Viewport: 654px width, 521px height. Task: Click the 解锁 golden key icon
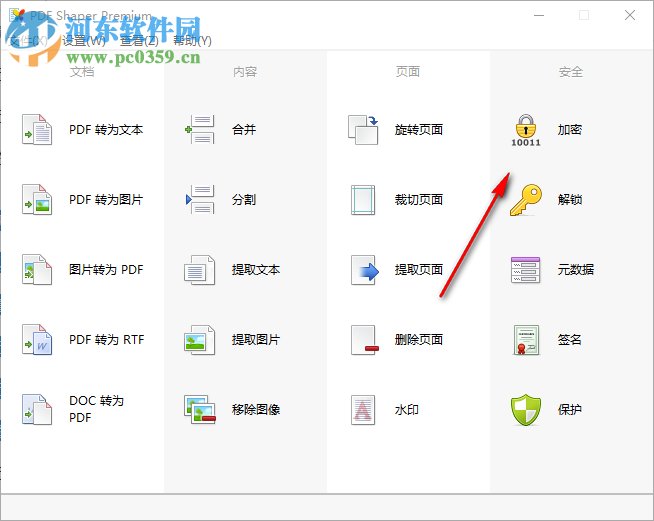click(526, 200)
